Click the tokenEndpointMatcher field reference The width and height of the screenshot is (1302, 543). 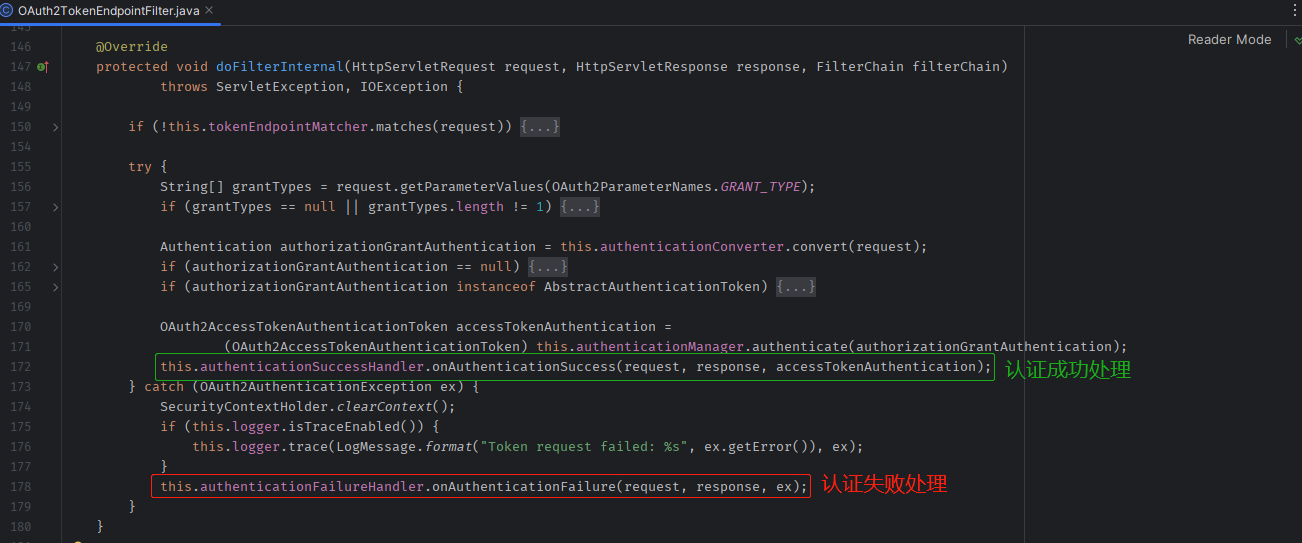(288, 127)
